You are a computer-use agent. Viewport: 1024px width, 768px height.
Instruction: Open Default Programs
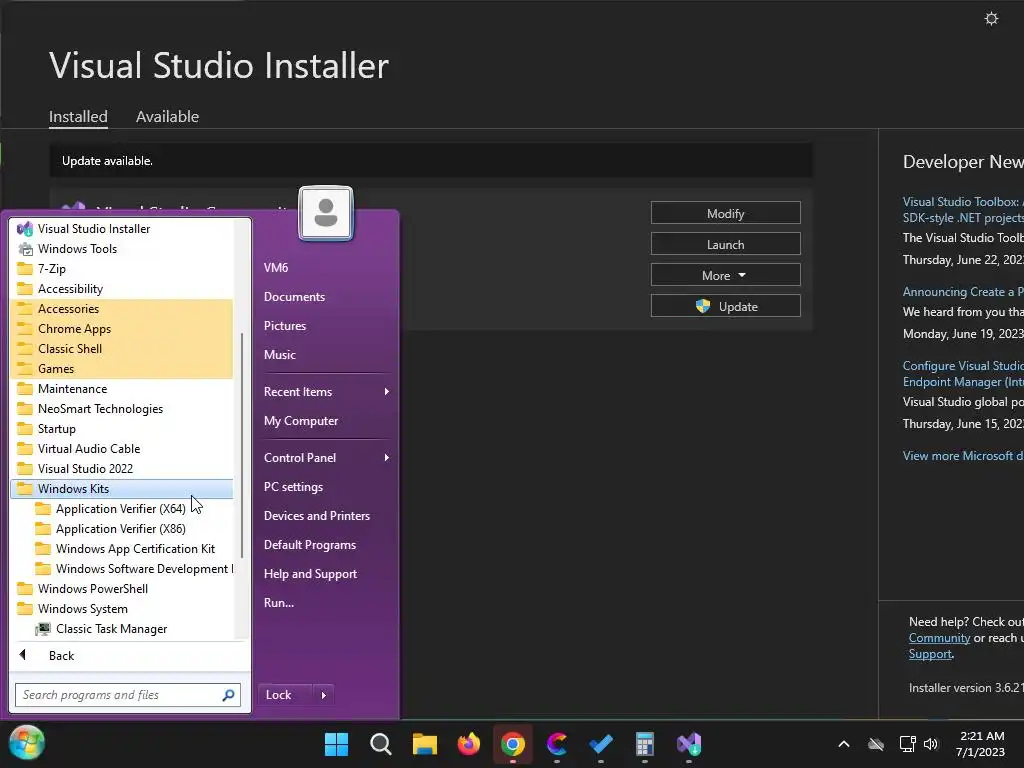[x=310, y=545]
